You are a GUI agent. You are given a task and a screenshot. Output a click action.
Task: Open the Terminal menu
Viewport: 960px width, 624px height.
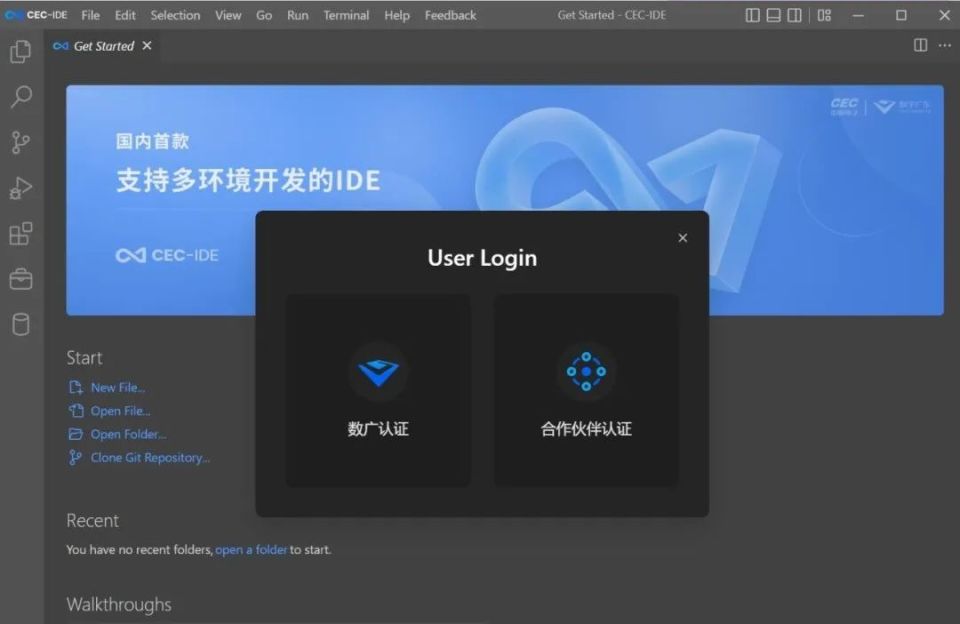click(x=346, y=15)
